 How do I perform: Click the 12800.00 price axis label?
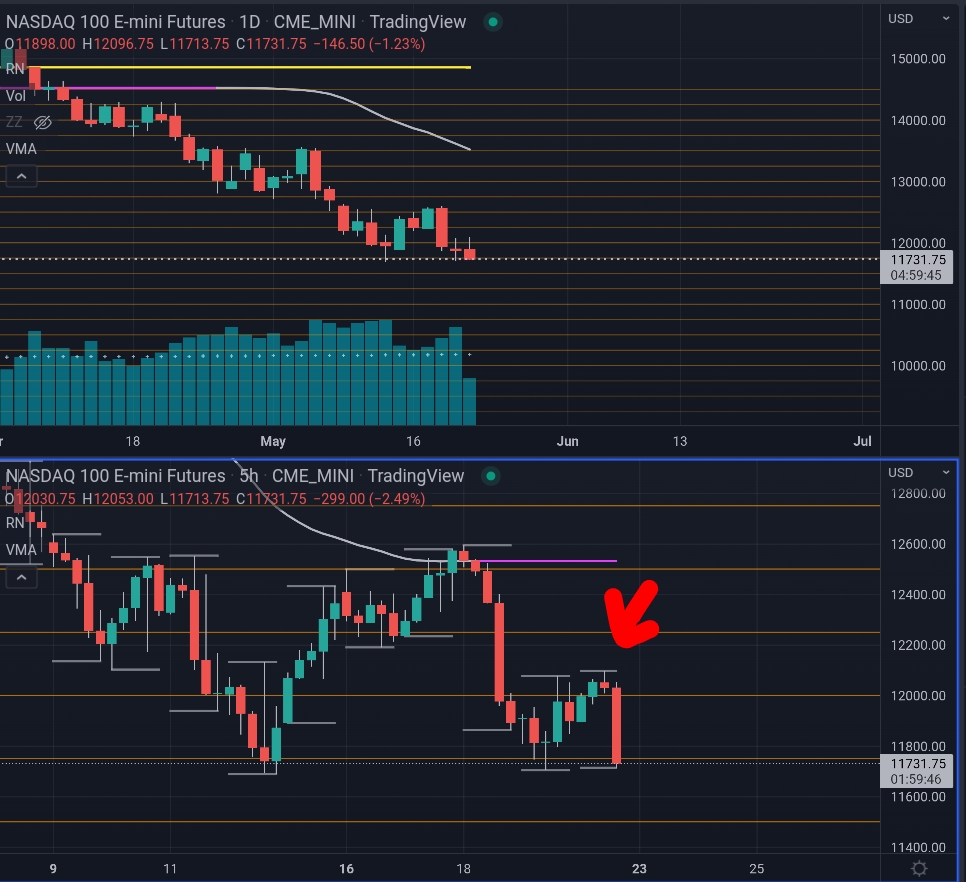point(918,494)
